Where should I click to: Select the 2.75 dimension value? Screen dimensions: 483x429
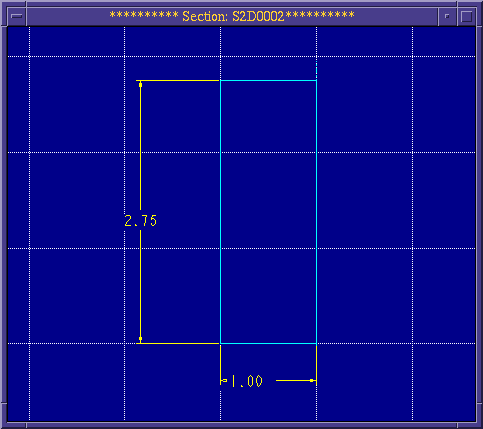tap(140, 221)
